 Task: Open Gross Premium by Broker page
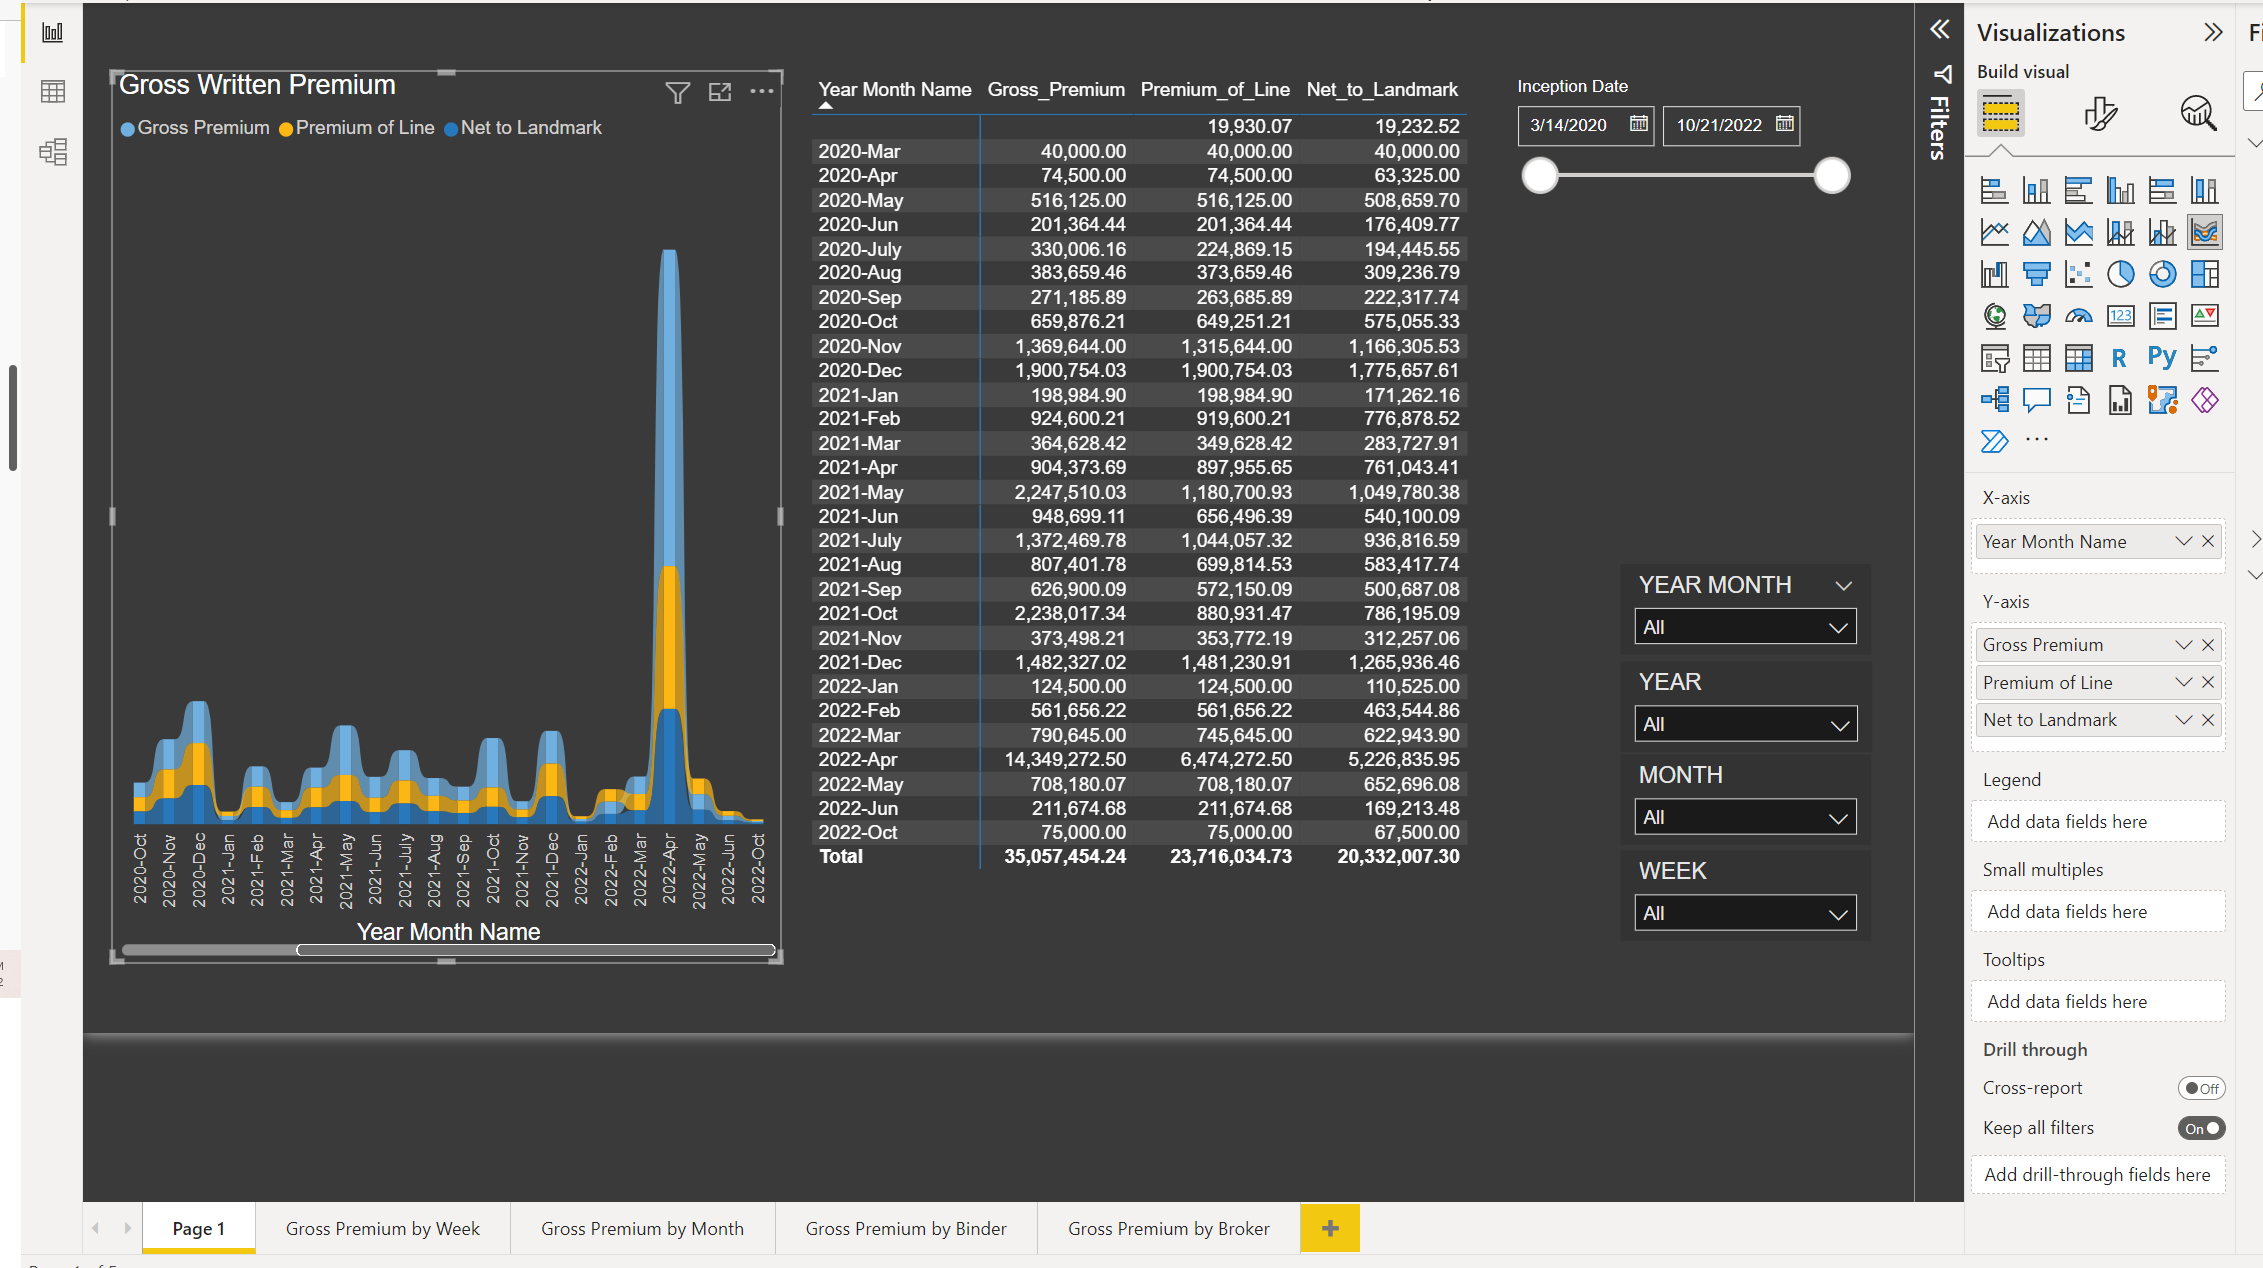1168,1228
